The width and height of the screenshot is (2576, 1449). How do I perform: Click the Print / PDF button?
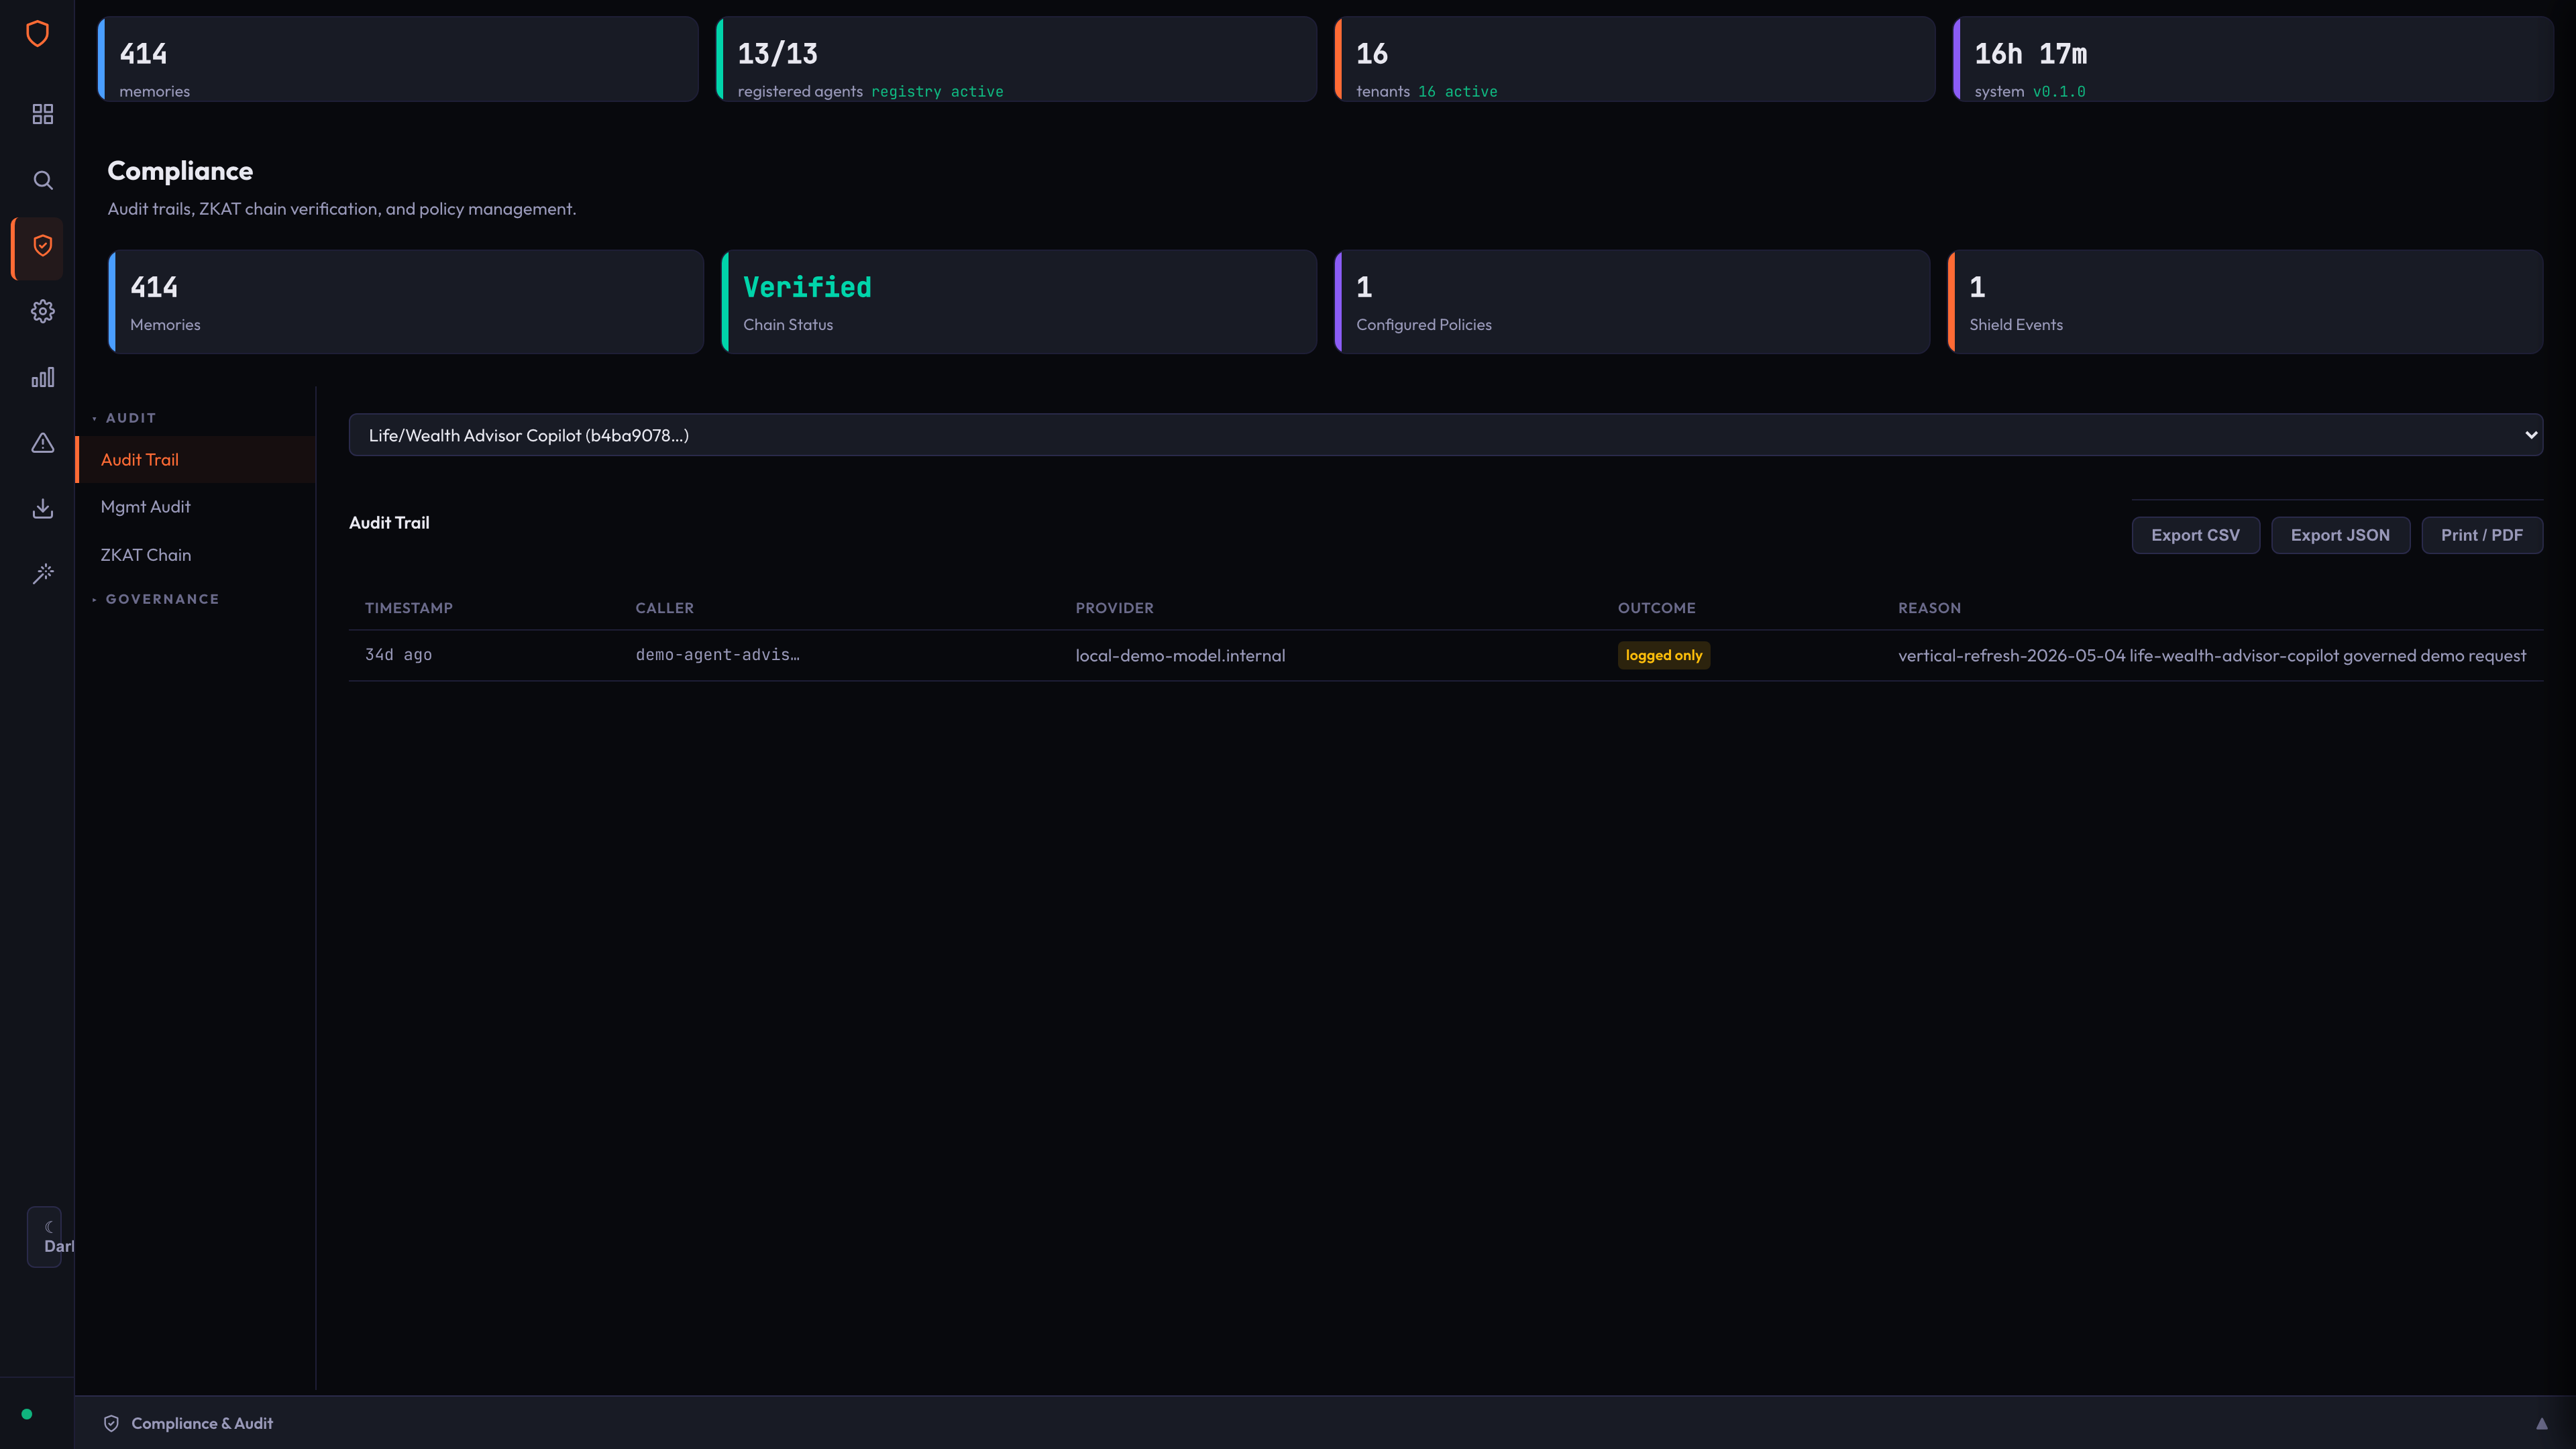coord(2481,535)
